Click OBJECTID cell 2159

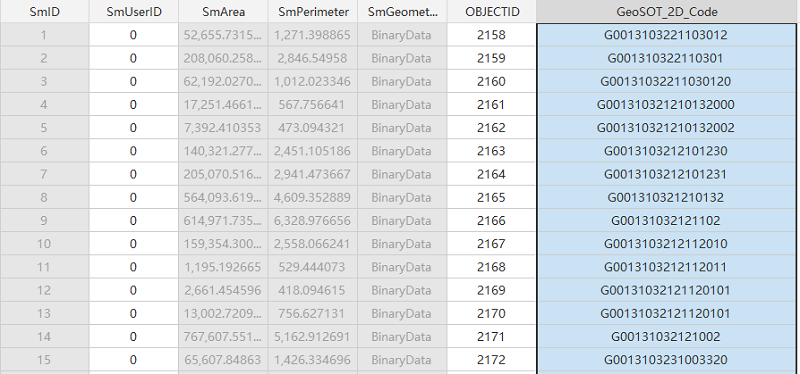[x=492, y=58]
